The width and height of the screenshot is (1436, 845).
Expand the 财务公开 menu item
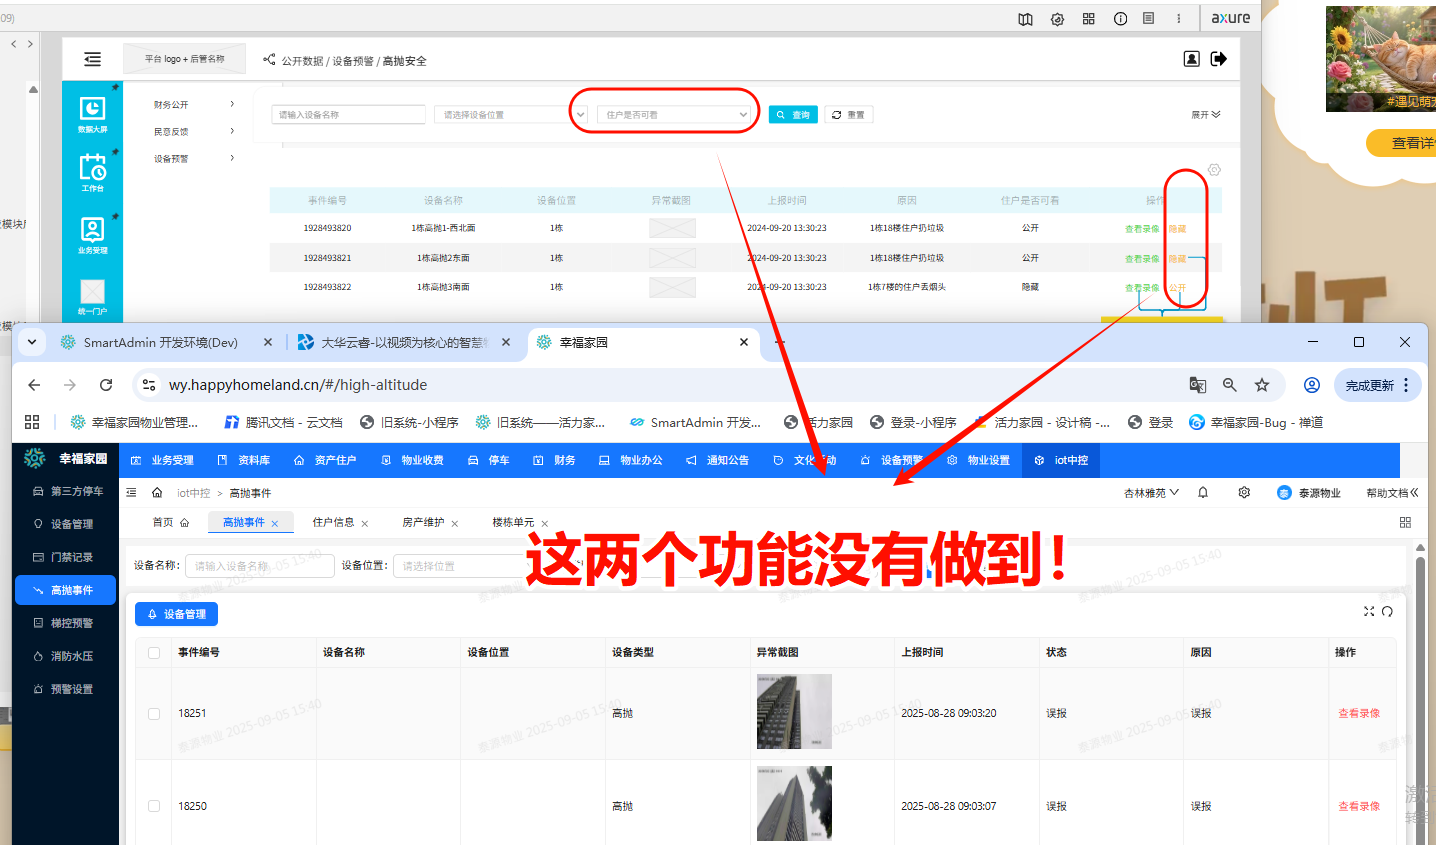(194, 104)
